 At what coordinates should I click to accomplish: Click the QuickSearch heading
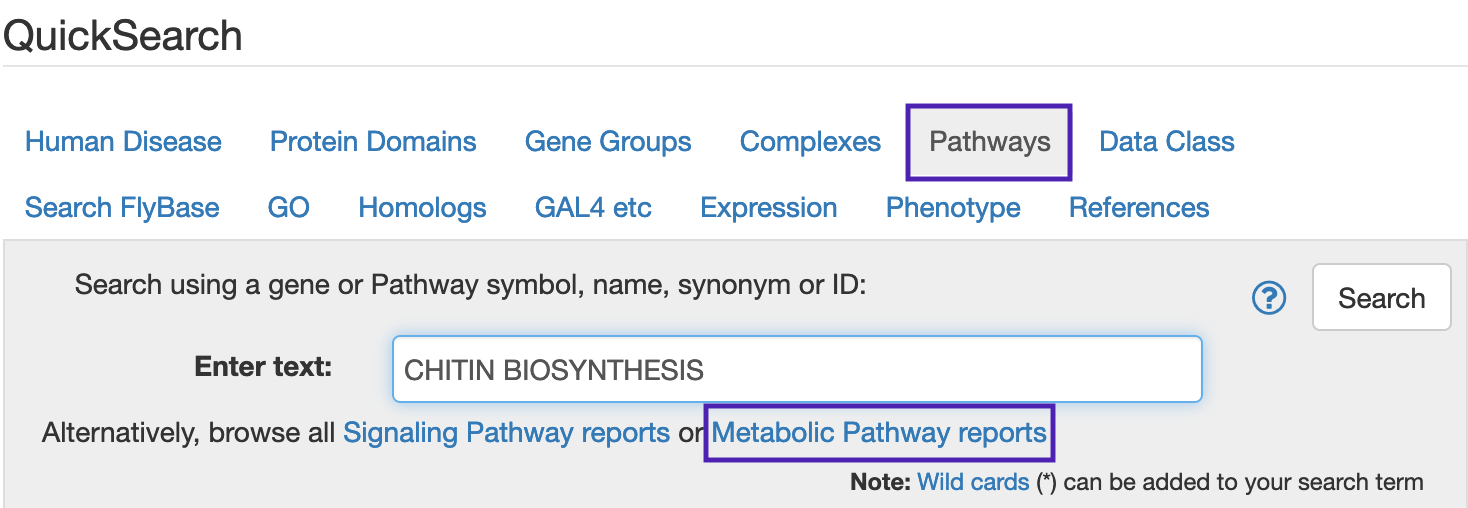123,36
